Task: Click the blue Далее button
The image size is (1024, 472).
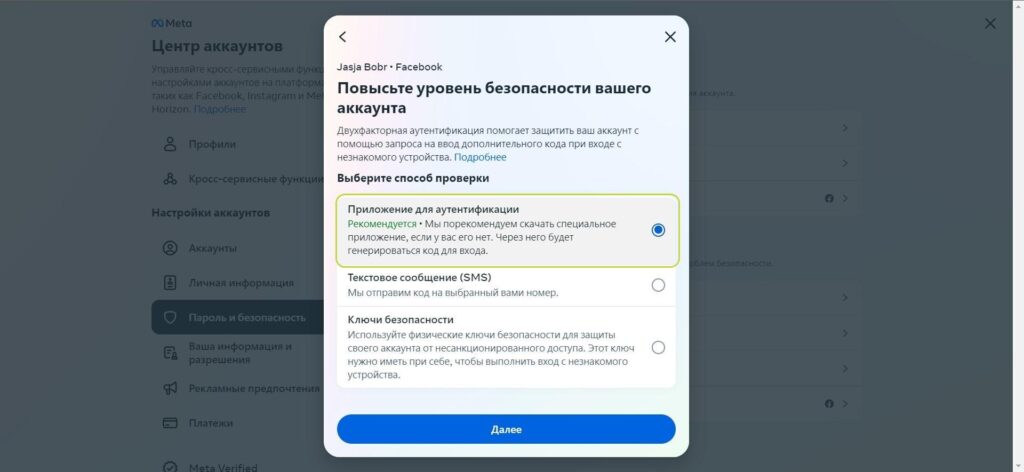Action: click(506, 430)
